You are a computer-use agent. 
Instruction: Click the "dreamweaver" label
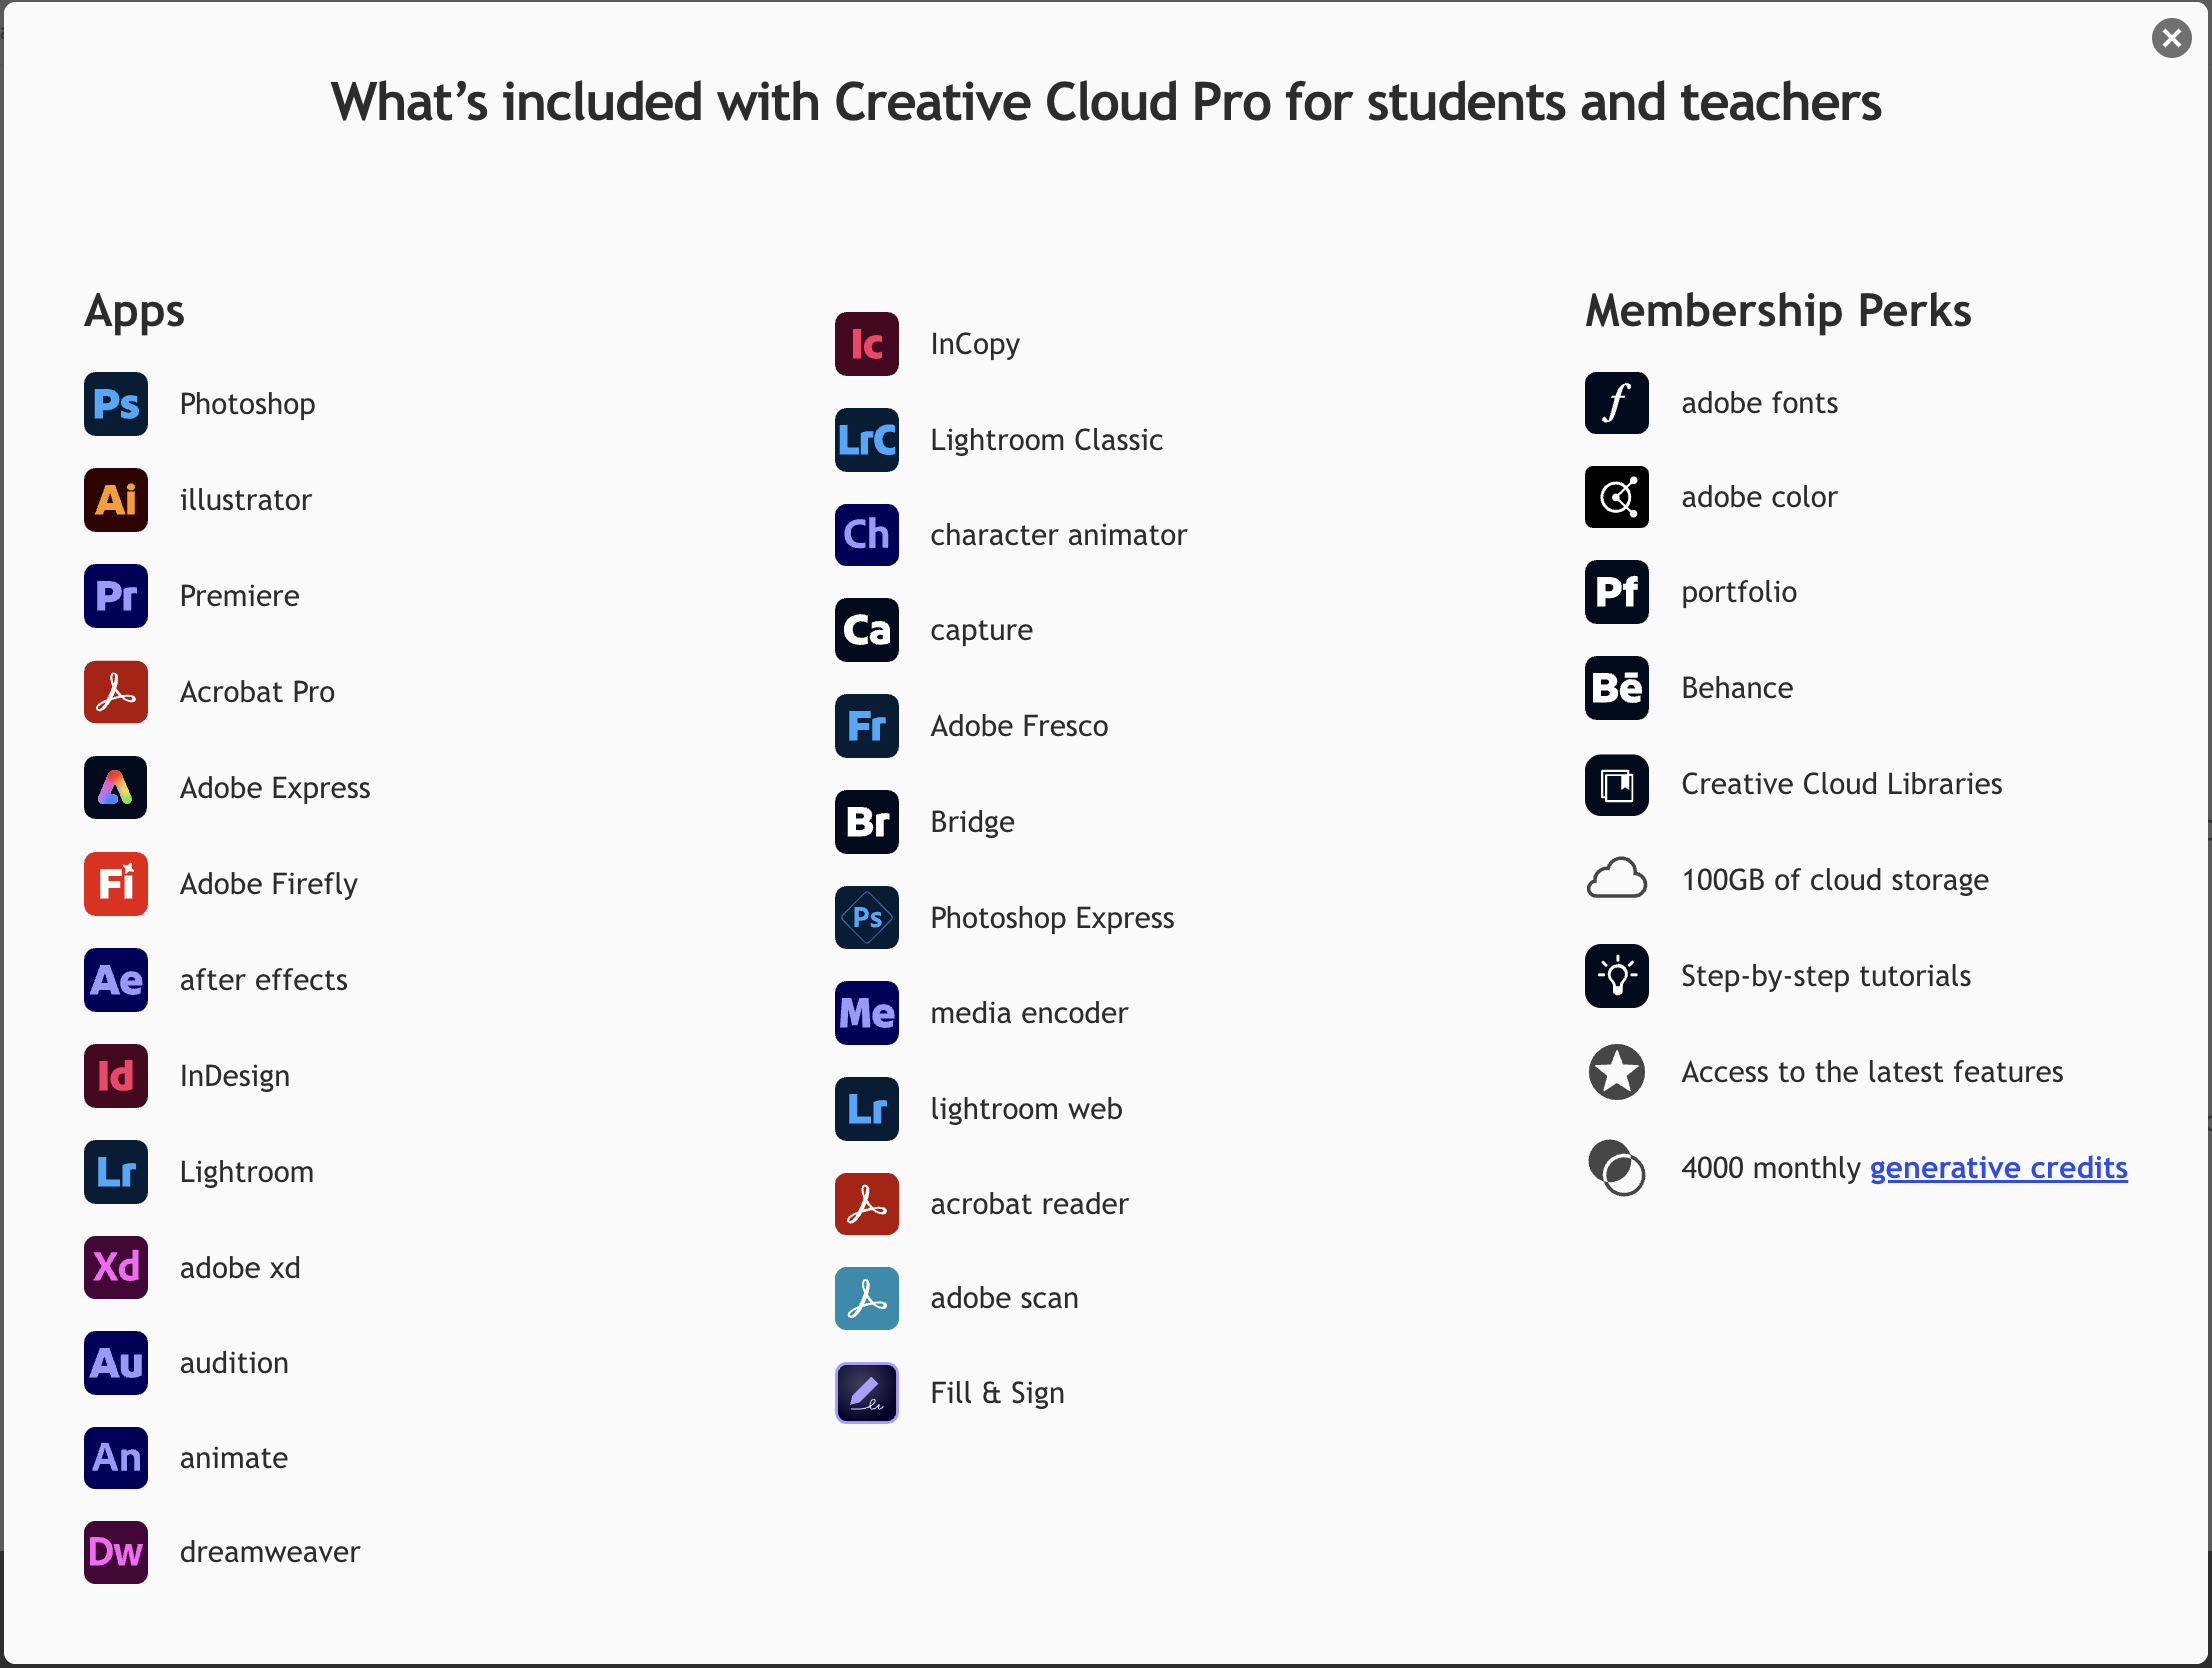click(270, 1552)
